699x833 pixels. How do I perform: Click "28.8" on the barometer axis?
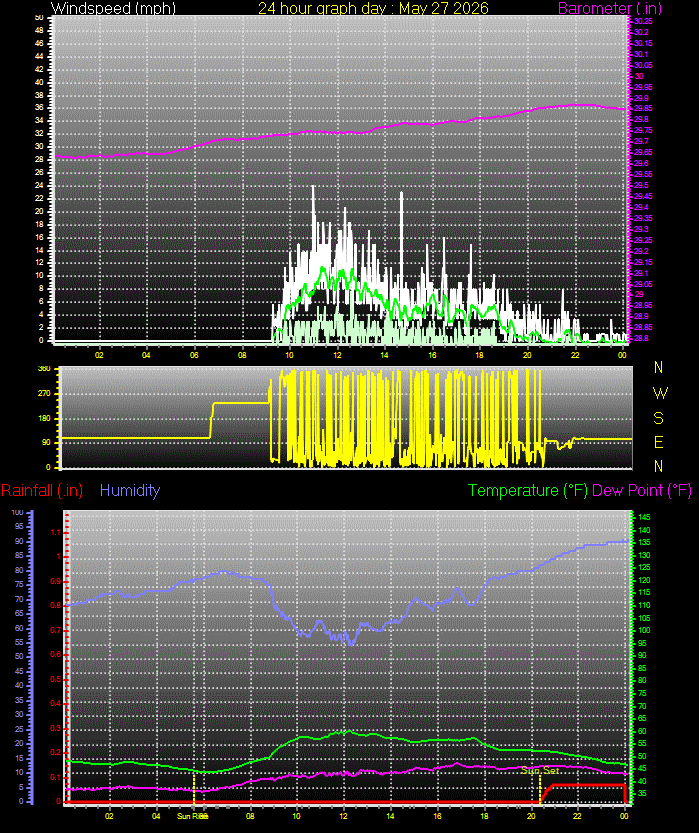pyautogui.click(x=641, y=338)
